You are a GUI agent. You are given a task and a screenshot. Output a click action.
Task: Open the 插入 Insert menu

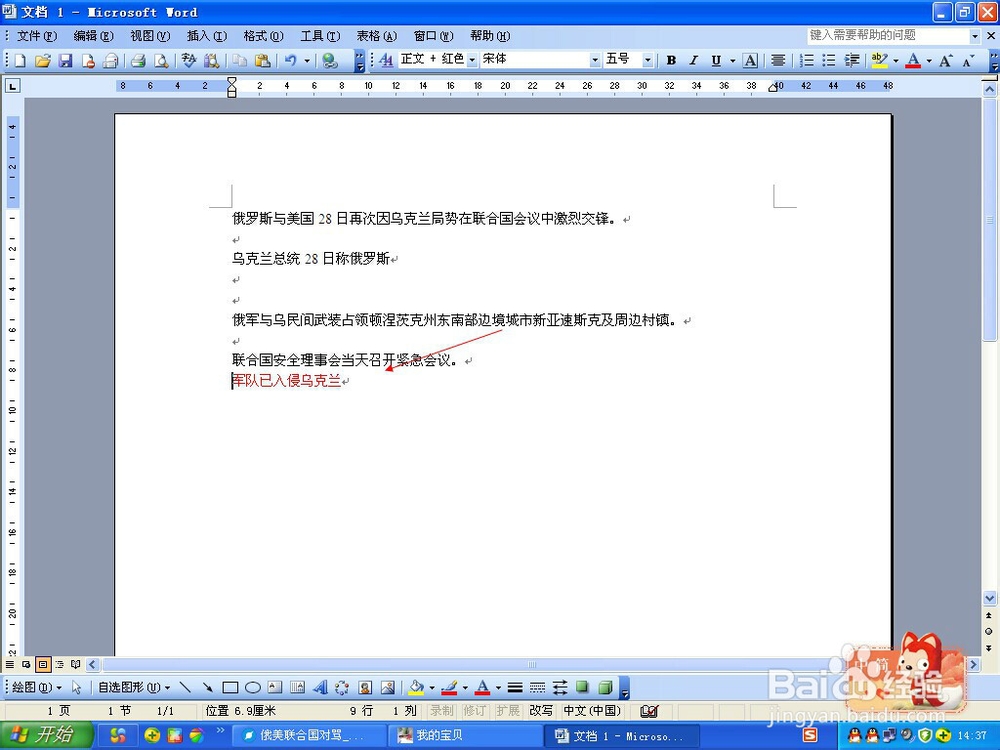207,36
